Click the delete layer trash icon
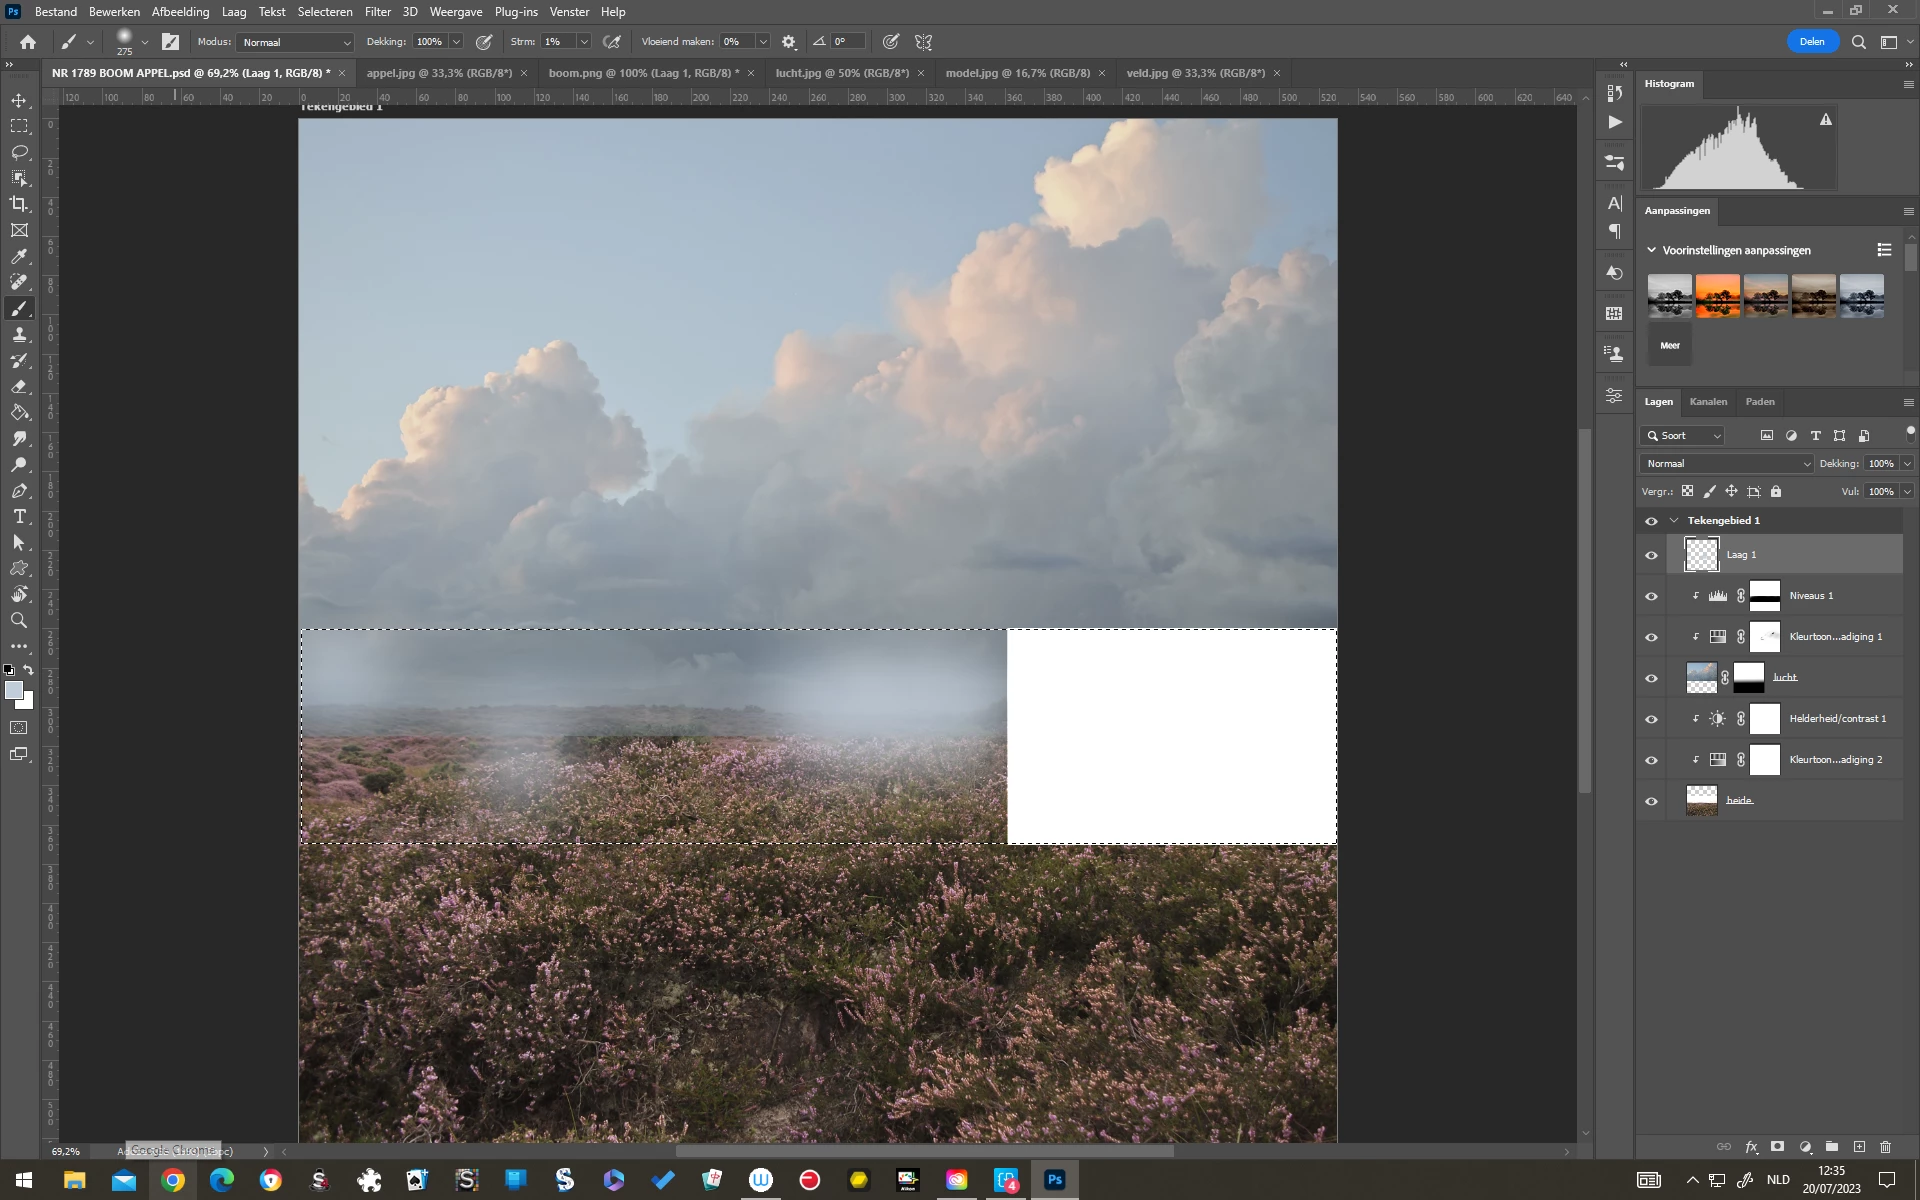This screenshot has width=1920, height=1200. pos(1885,1147)
